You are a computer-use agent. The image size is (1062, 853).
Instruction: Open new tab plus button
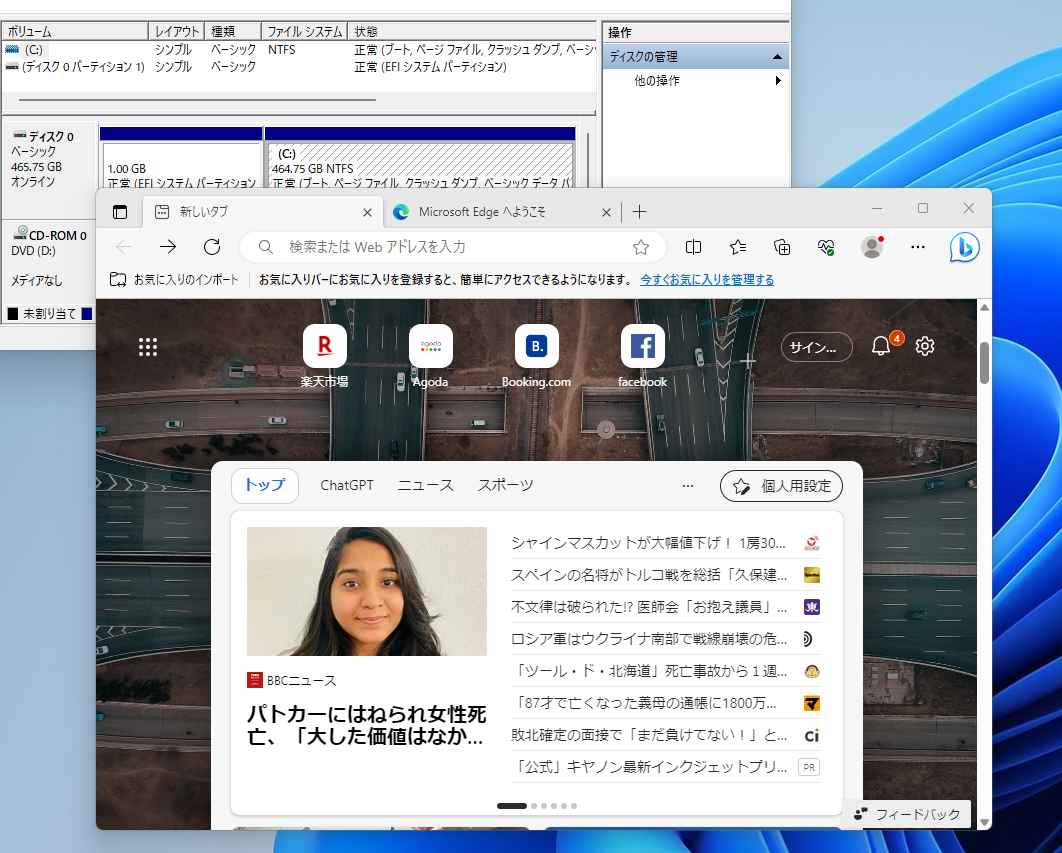(x=639, y=212)
